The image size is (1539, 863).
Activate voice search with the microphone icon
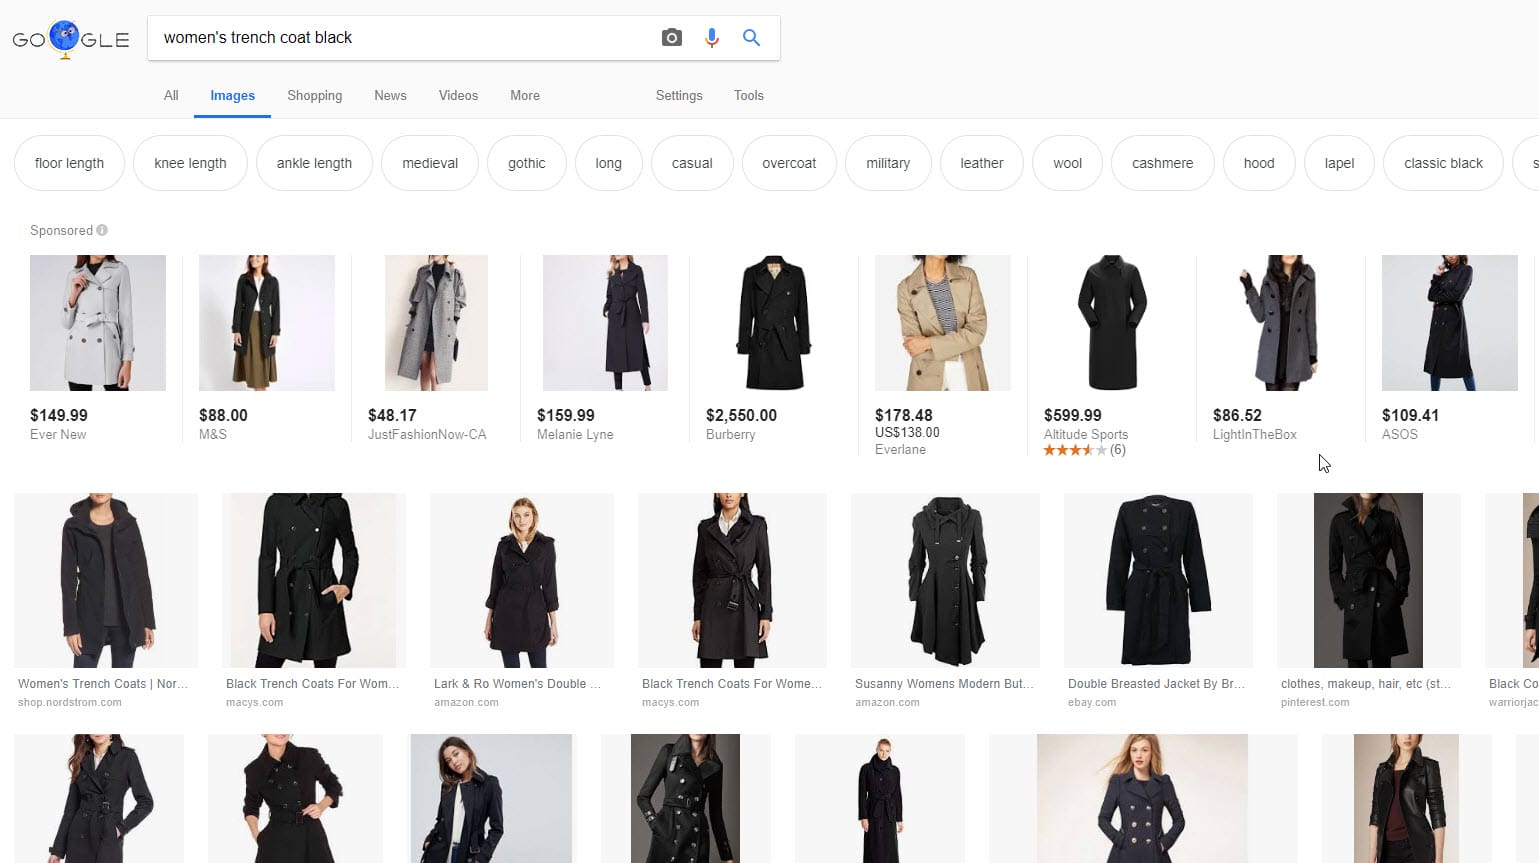click(711, 37)
